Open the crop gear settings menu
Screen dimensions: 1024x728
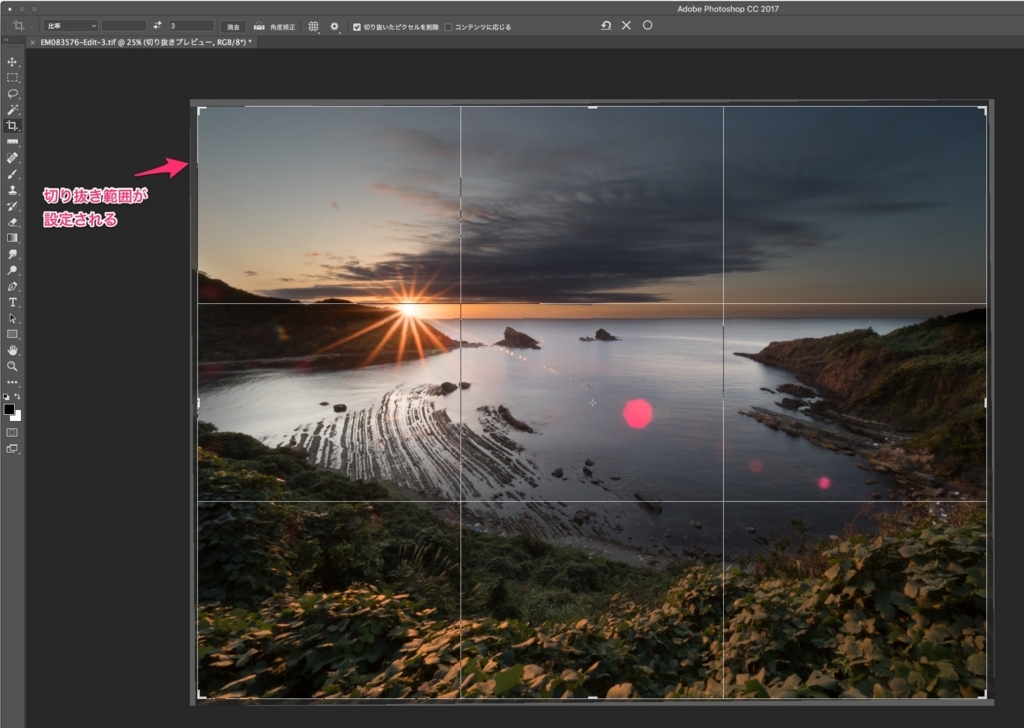(335, 27)
